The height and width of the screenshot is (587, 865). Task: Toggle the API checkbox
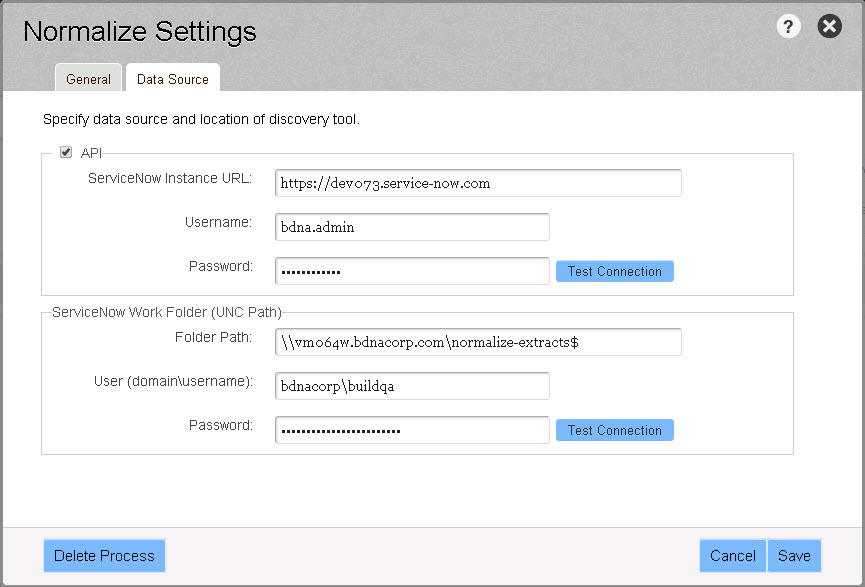(66, 152)
